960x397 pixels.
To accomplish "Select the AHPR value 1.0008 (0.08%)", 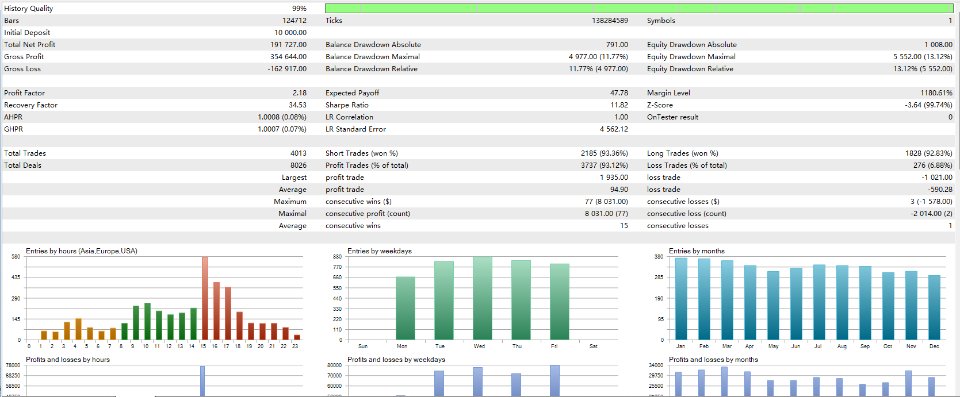I will tap(282, 117).
